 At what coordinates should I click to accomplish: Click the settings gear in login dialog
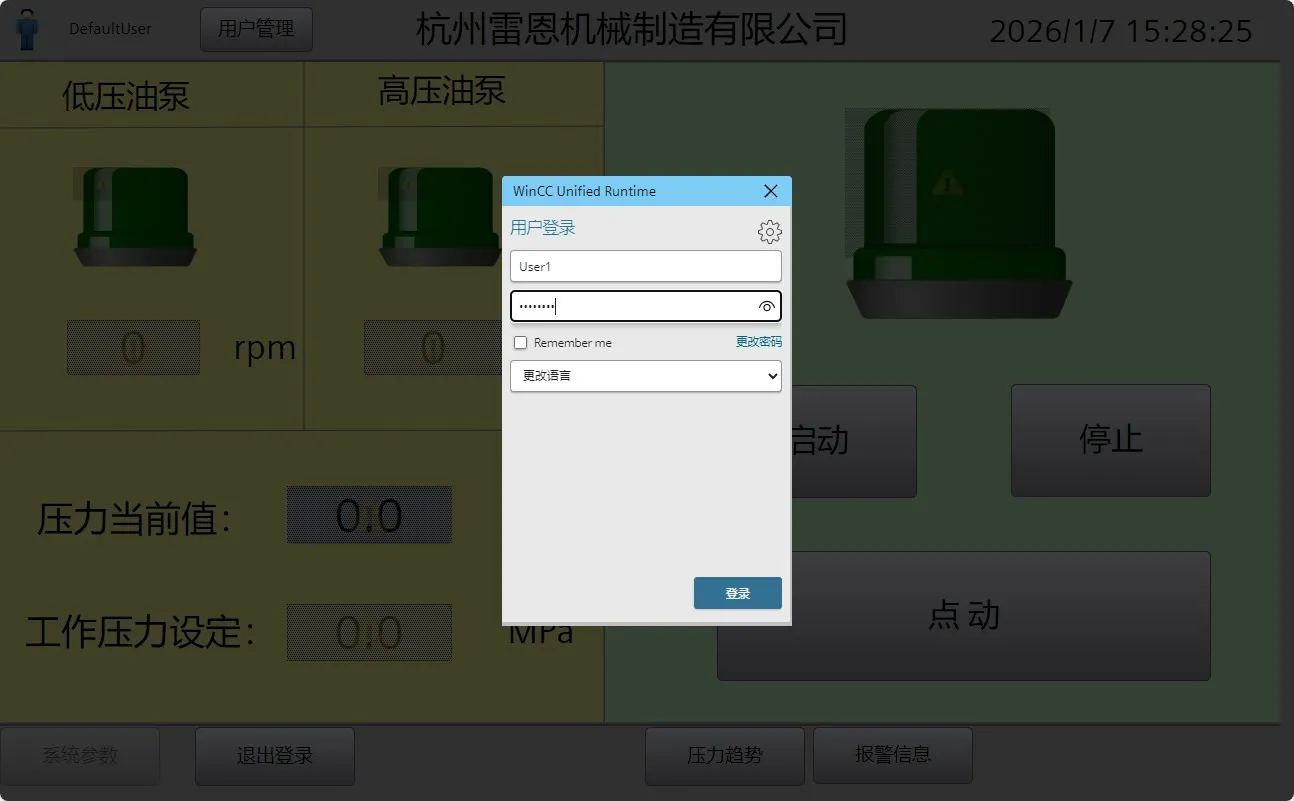[769, 232]
